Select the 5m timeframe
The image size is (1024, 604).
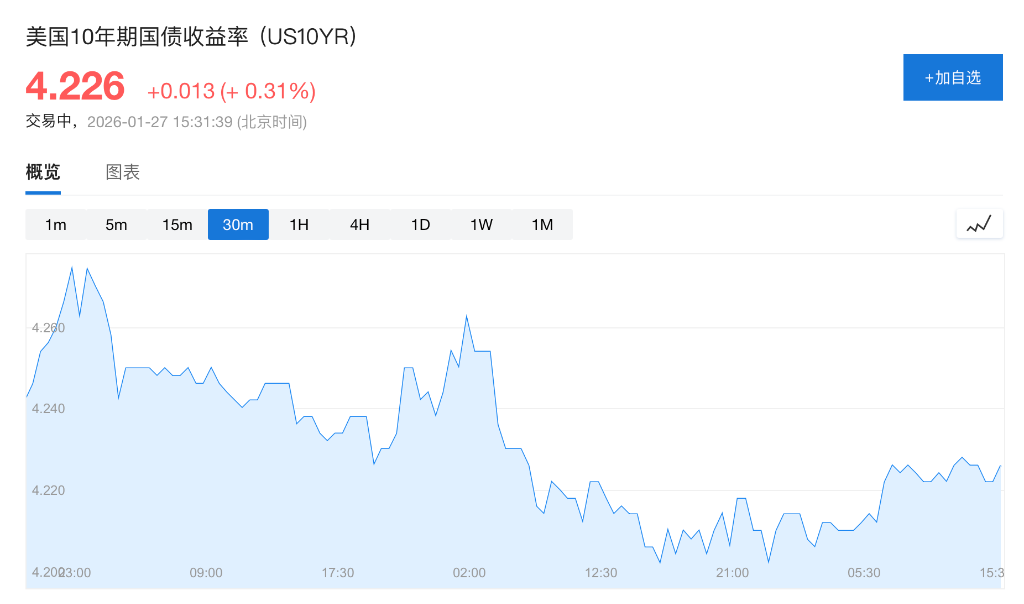(116, 225)
